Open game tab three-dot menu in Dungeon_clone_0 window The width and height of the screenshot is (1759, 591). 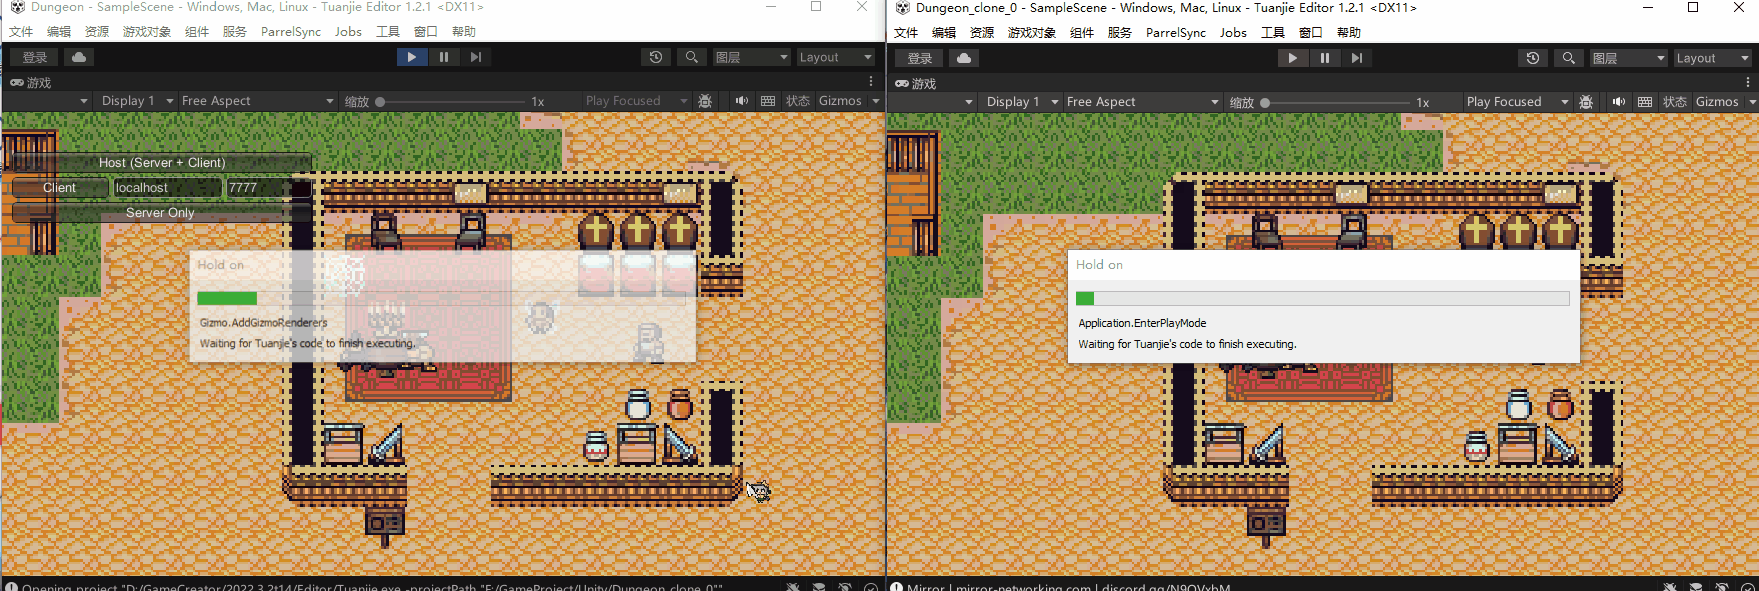pyautogui.click(x=1748, y=83)
